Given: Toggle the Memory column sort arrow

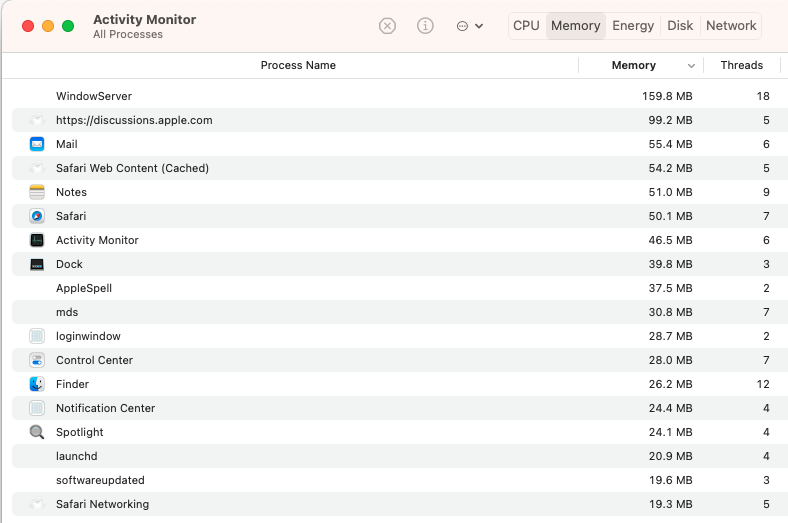Looking at the screenshot, I should [x=692, y=66].
